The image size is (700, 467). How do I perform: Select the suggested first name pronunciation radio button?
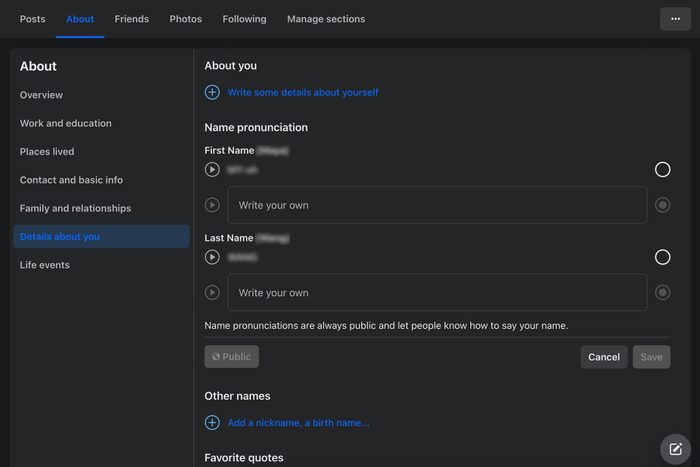point(662,170)
